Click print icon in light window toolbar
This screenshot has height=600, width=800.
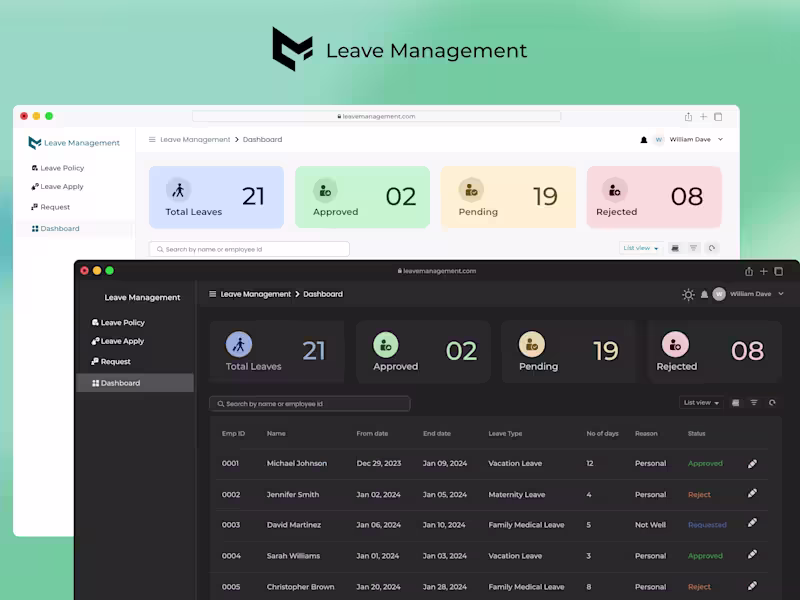point(675,248)
